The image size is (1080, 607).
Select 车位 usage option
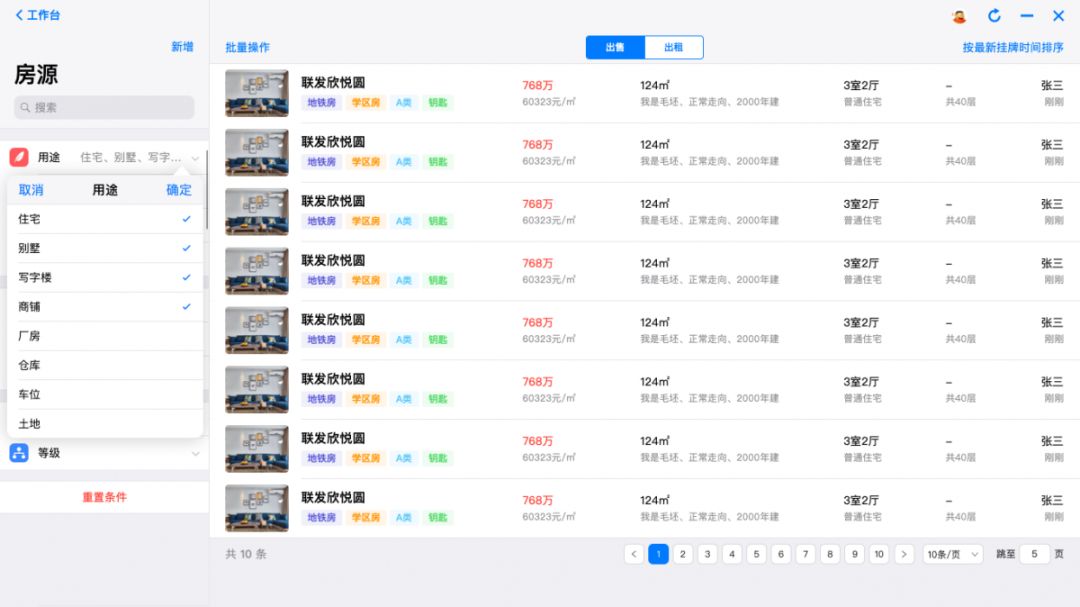click(105, 395)
